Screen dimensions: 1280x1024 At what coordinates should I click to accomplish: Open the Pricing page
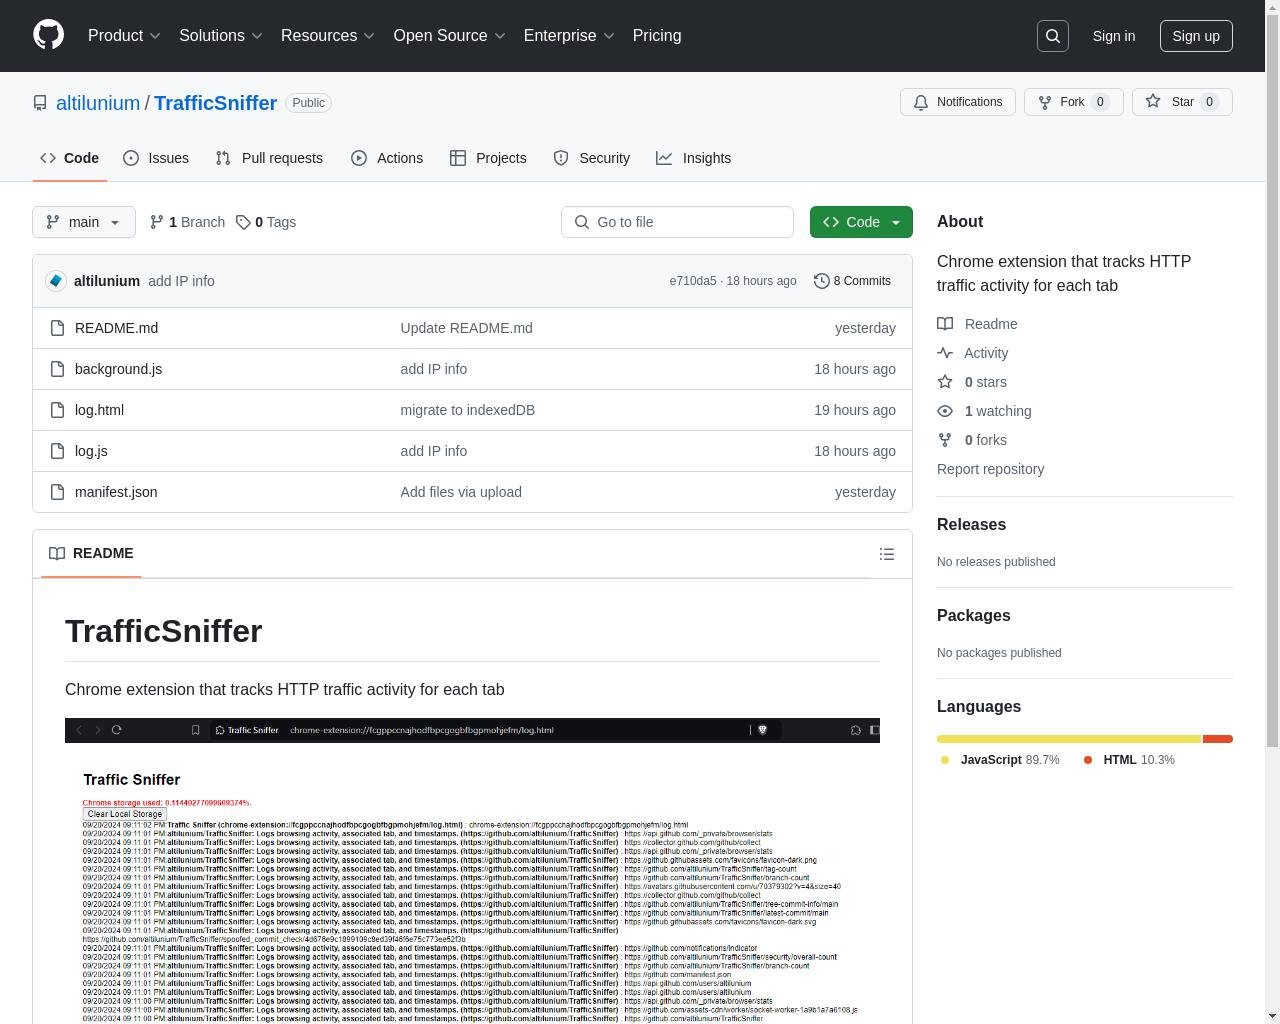point(657,36)
